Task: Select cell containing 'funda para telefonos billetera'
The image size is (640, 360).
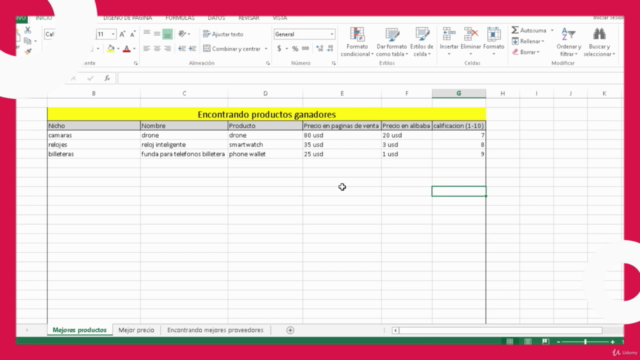Action: 184,154
